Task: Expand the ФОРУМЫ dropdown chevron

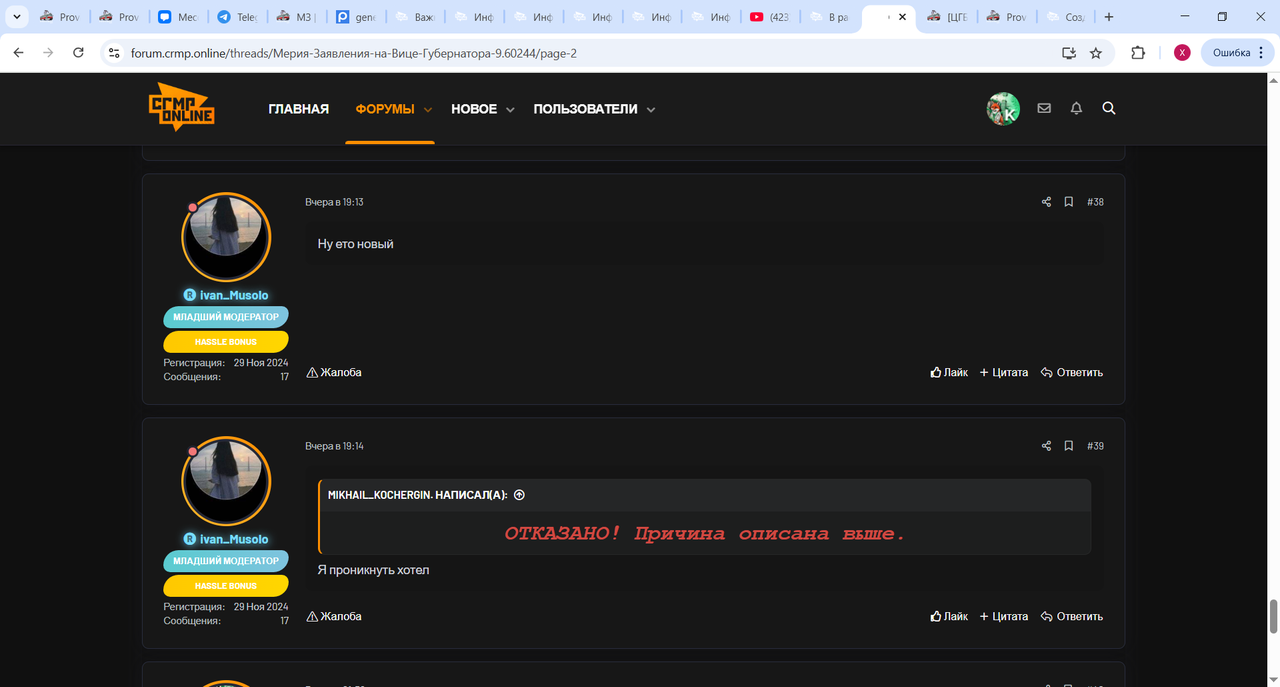Action: coord(428,110)
